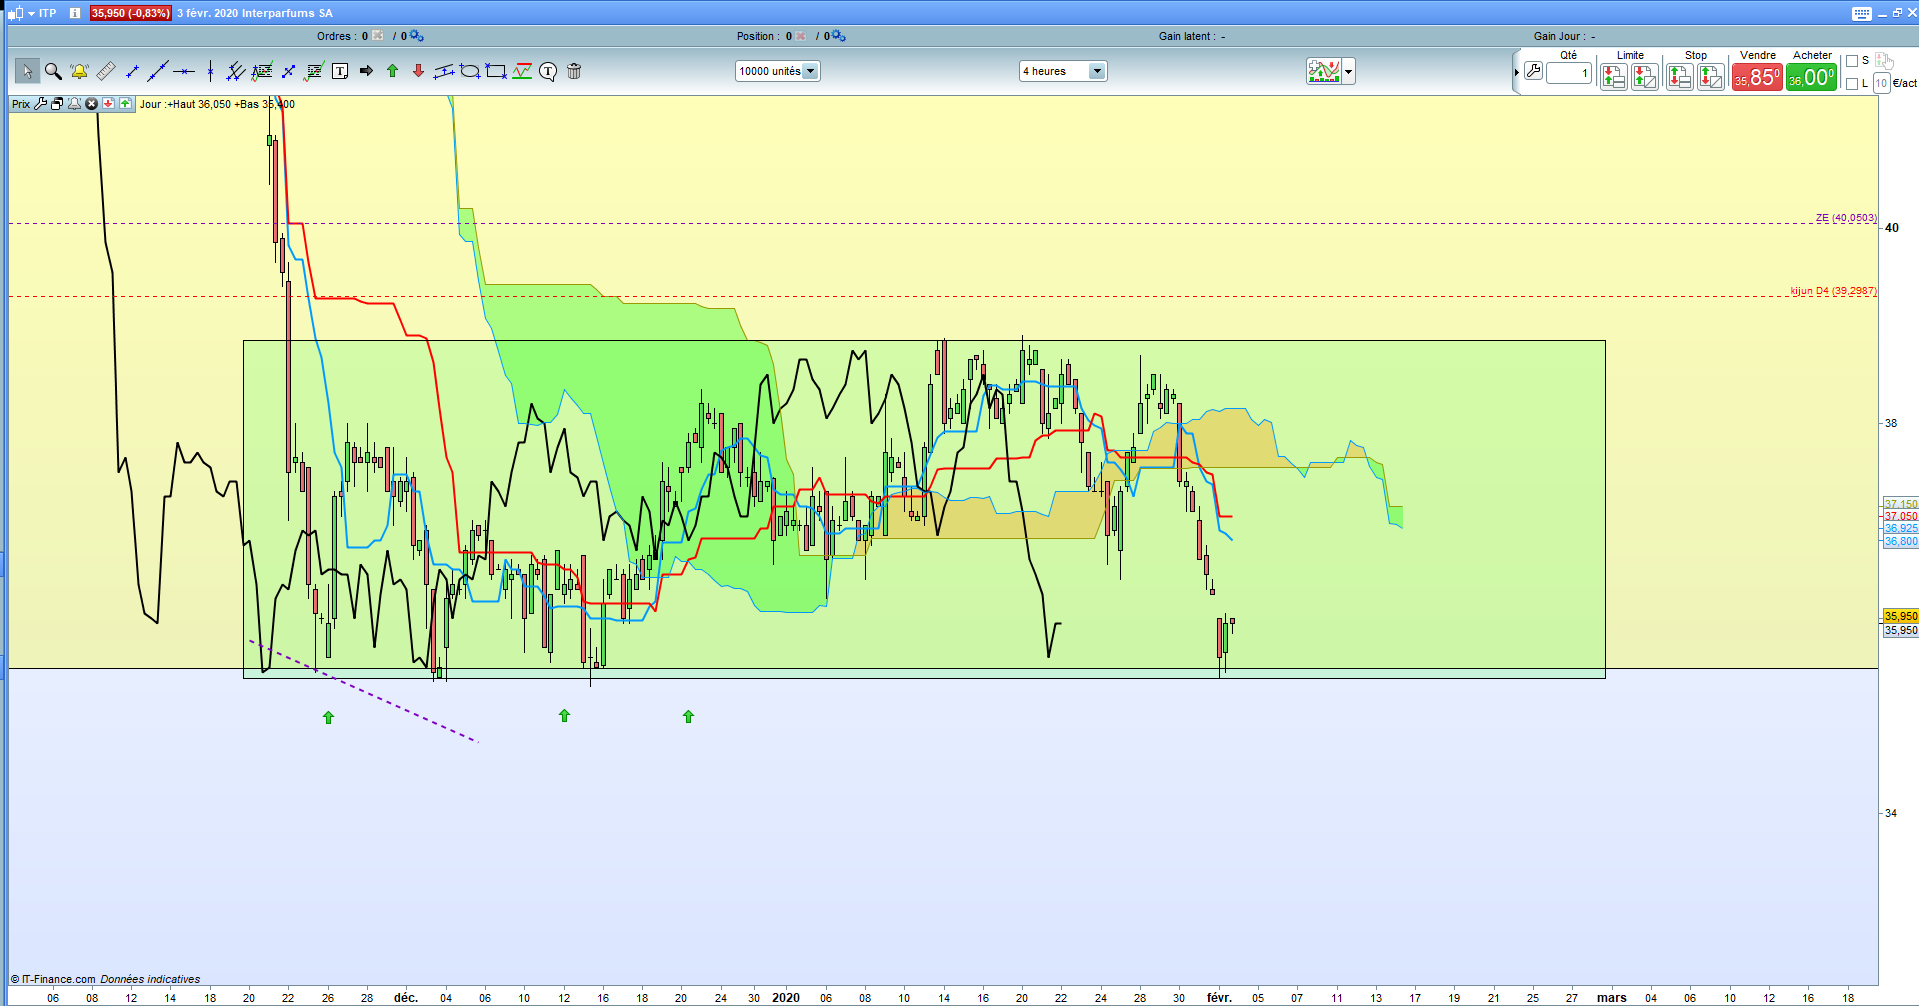Open the Prix settings wrench icon
The height and width of the screenshot is (1006, 1919).
click(40, 104)
